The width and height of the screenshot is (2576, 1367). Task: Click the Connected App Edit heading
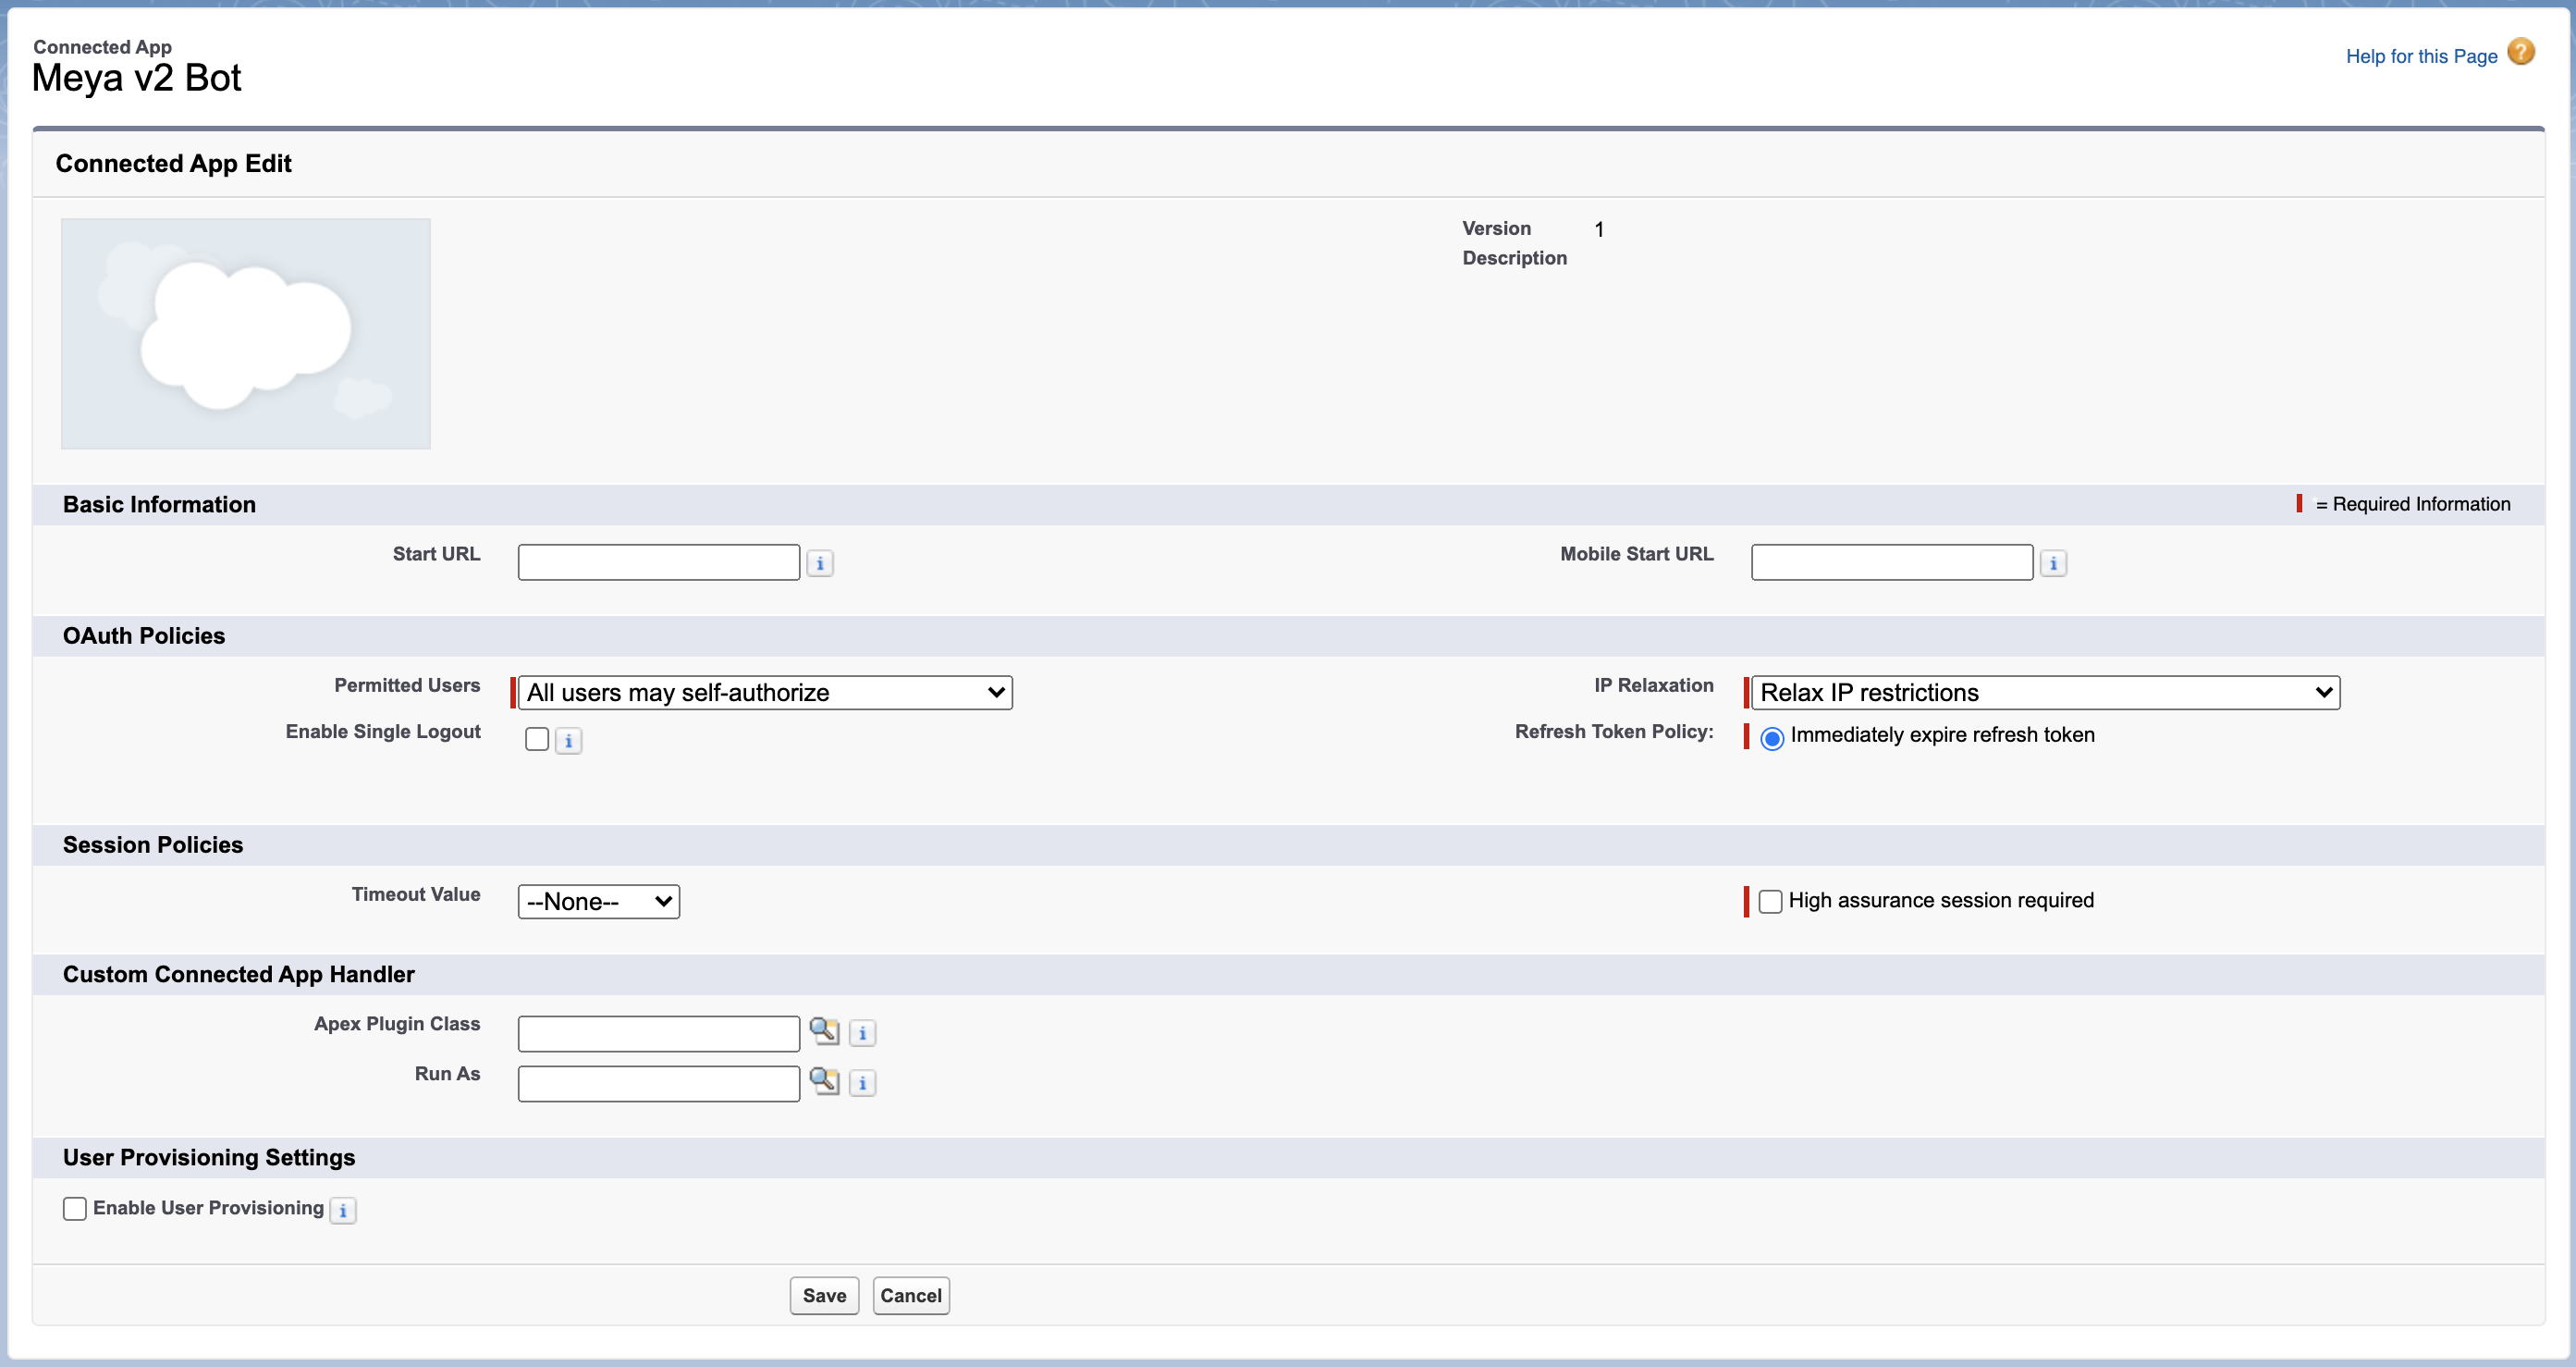tap(173, 163)
